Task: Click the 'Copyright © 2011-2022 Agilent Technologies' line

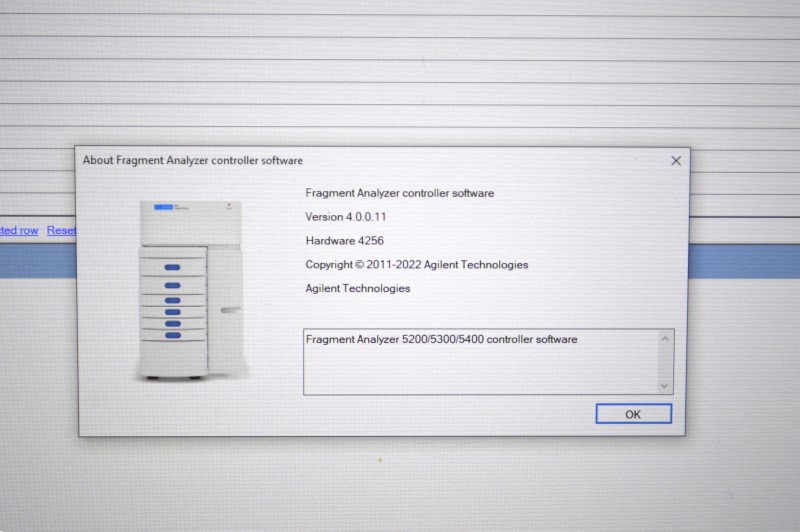Action: pyautogui.click(x=416, y=265)
